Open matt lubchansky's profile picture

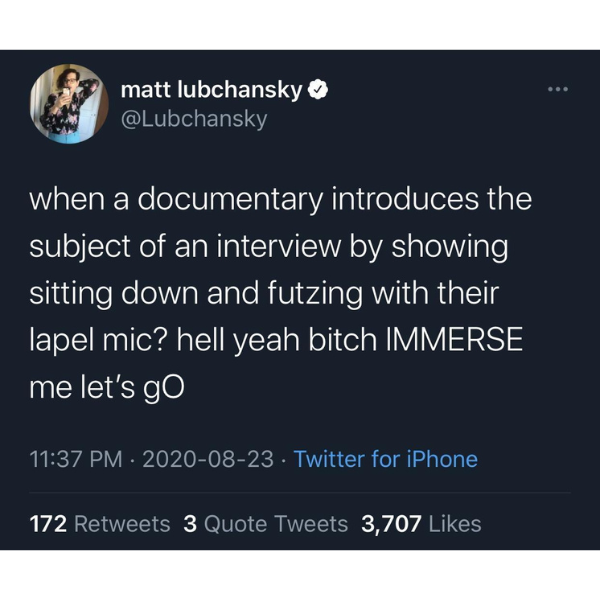[x=69, y=104]
